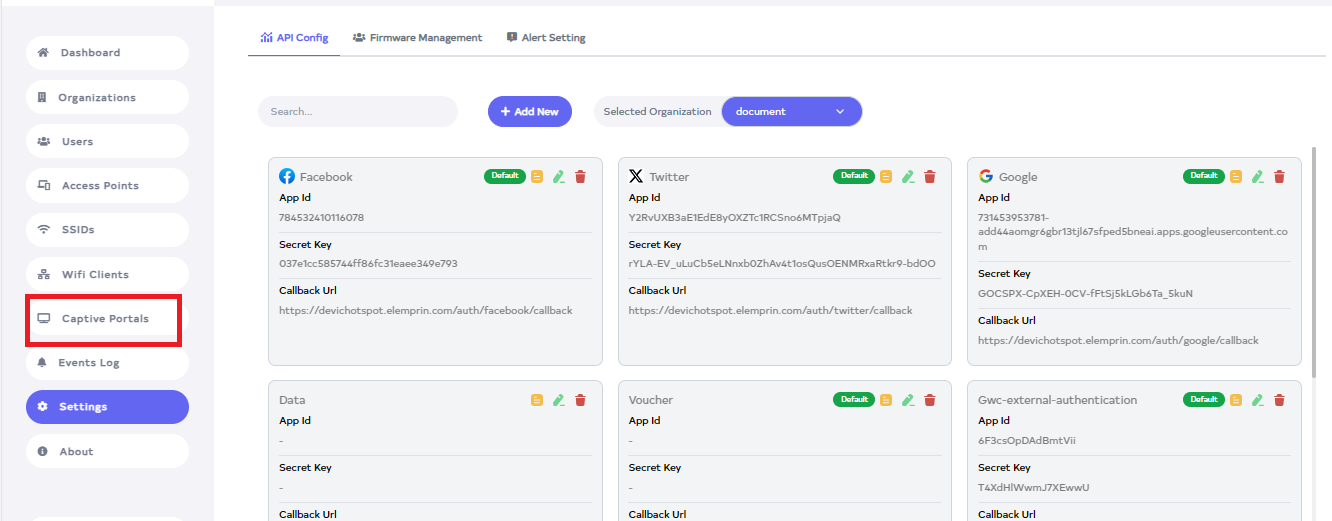This screenshot has height=521, width=1332.
Task: Edit the Twitter API config
Action: [x=908, y=177]
